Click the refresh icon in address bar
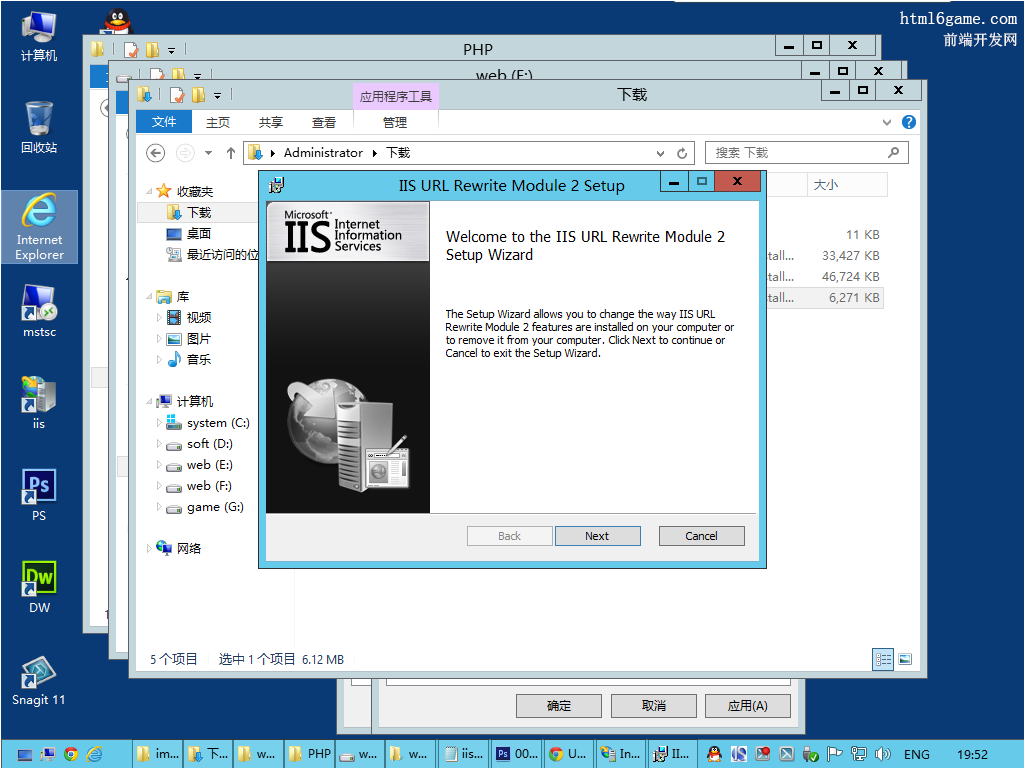1024x768 pixels. [x=682, y=153]
